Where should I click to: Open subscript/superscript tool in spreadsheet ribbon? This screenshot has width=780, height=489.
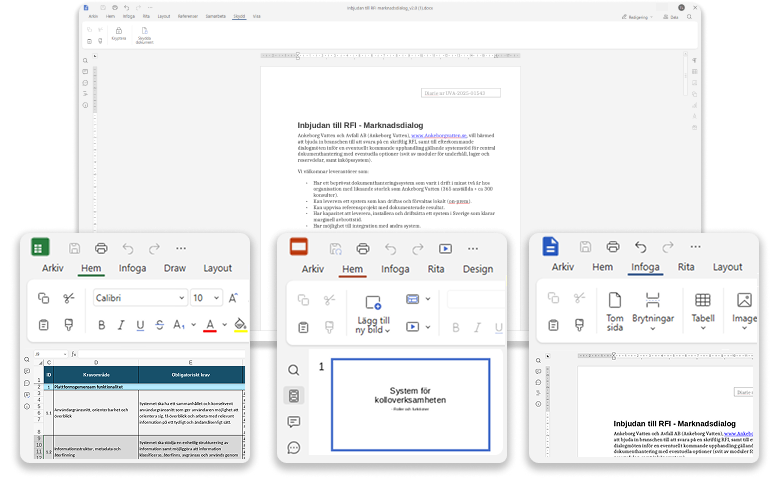tap(179, 325)
